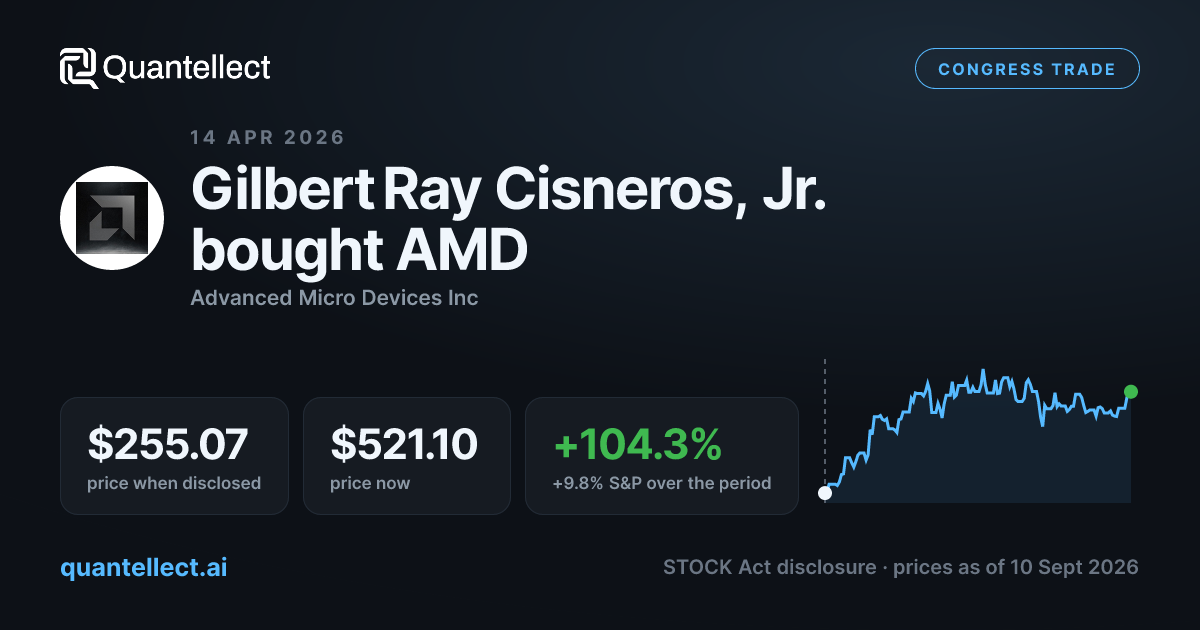This screenshot has height=630, width=1200.
Task: Select the Congress Trade badge
Action: [1027, 69]
